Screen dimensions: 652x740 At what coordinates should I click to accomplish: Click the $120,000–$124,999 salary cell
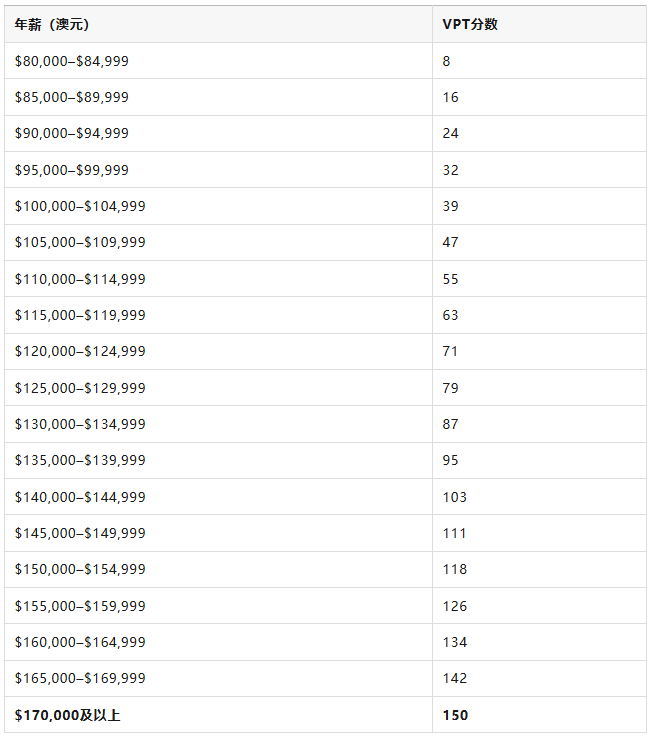218,352
